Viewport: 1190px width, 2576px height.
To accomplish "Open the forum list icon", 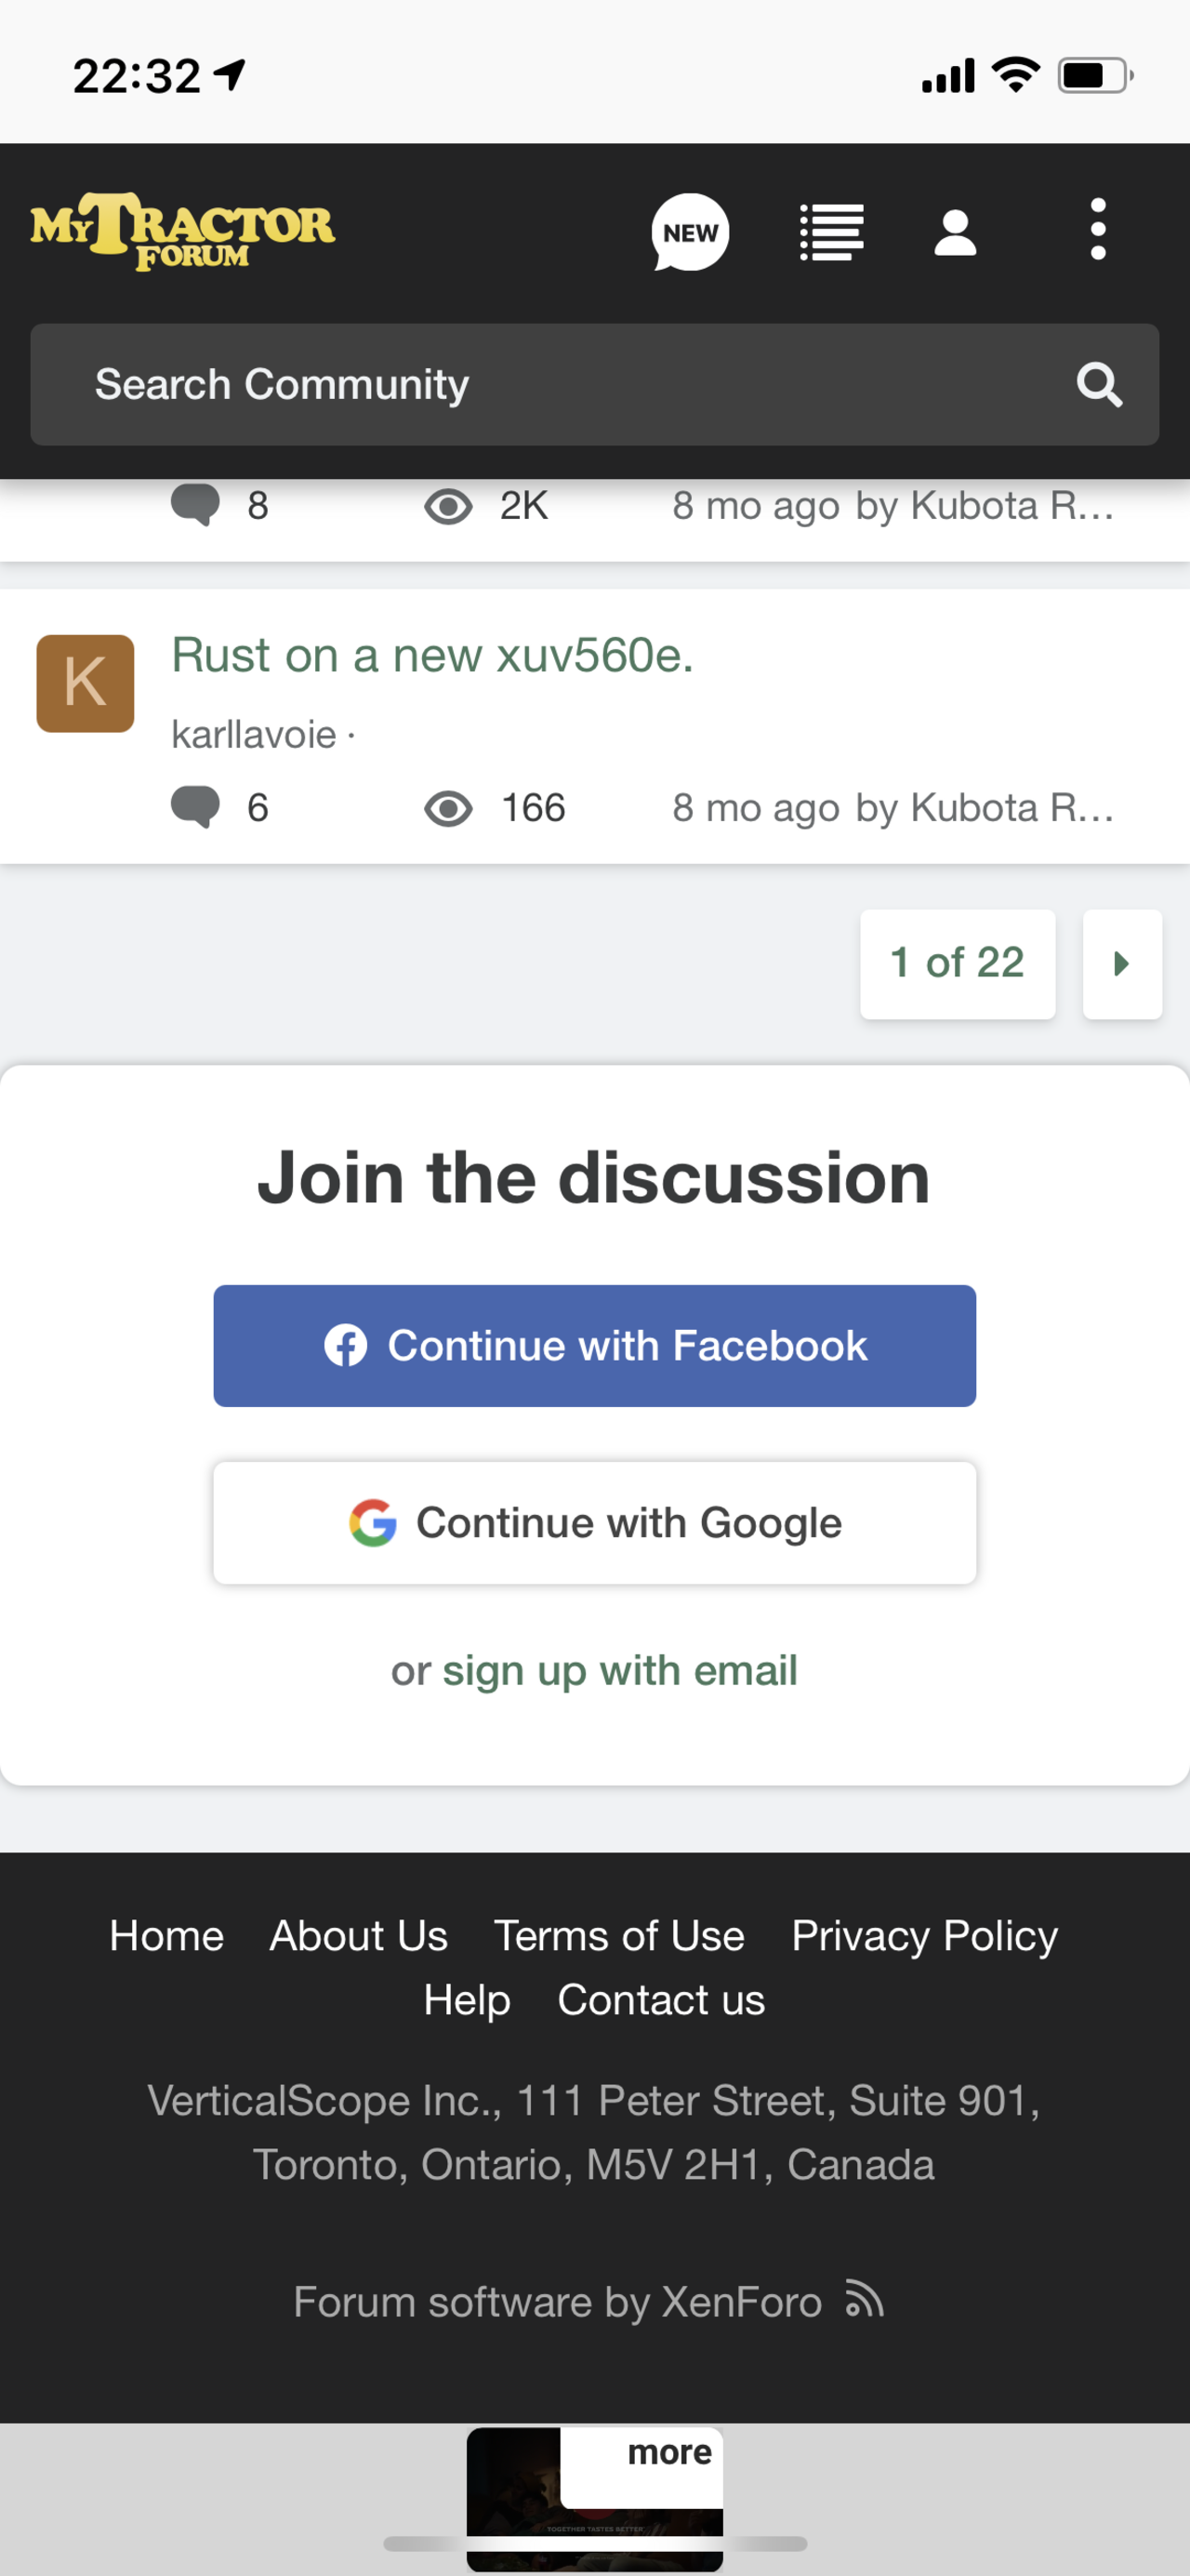I will pos(831,232).
